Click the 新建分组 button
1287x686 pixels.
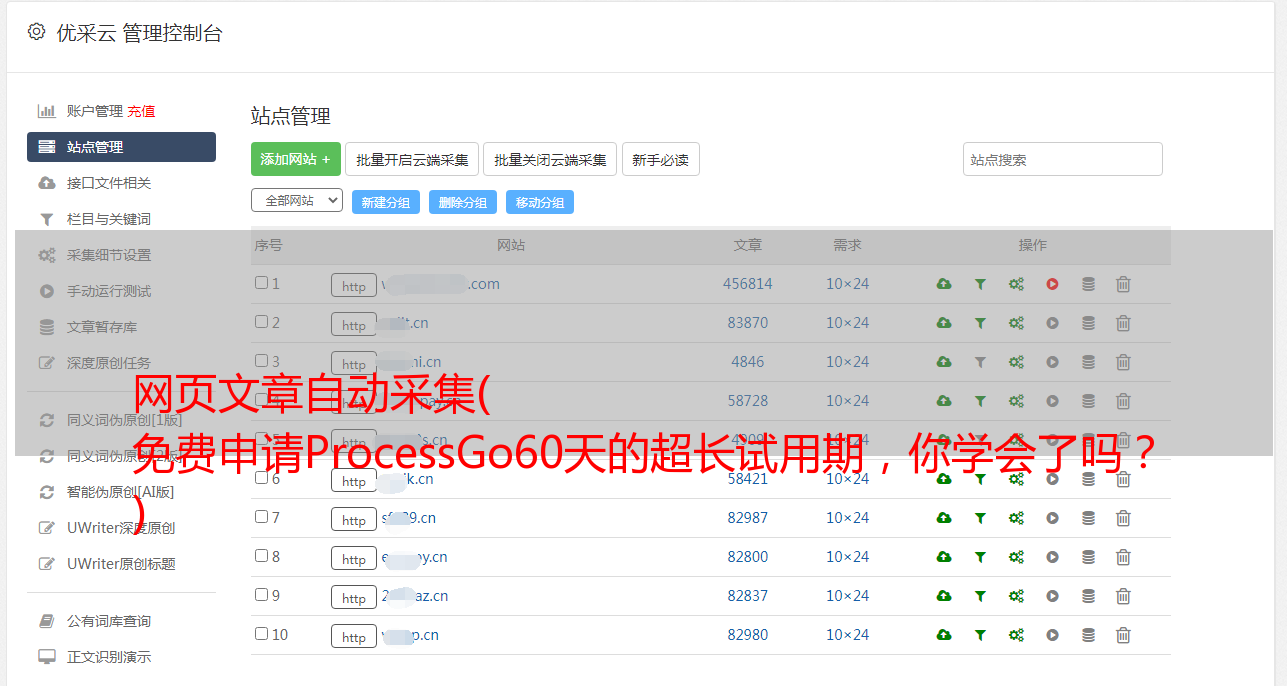pos(386,202)
